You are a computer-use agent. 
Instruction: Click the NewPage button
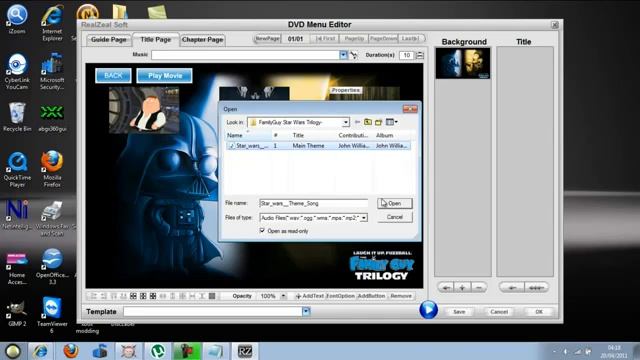coord(267,38)
